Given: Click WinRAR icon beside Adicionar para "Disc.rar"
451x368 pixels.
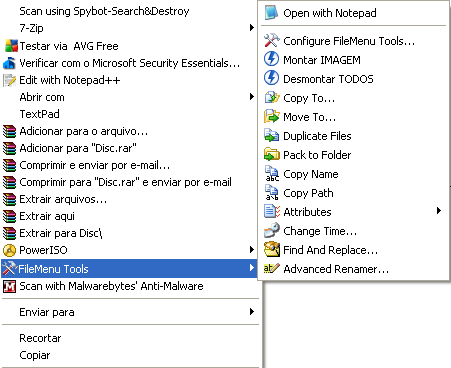Looking at the screenshot, I should (x=9, y=148).
